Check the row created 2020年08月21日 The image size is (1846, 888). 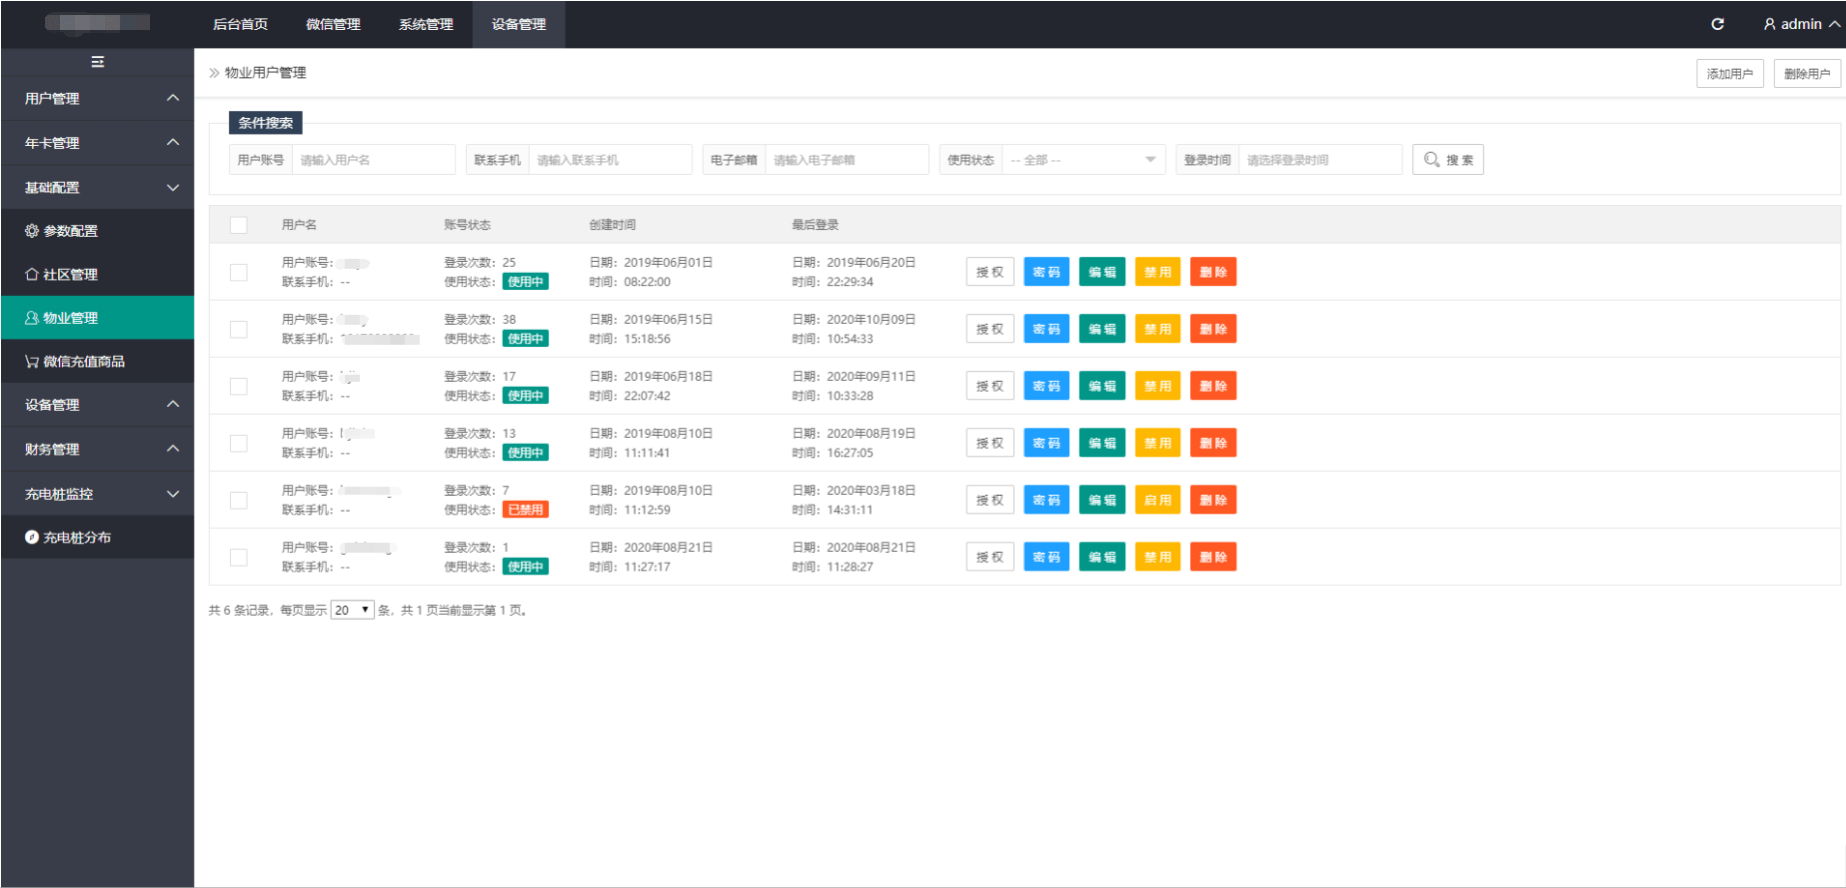[x=238, y=557]
